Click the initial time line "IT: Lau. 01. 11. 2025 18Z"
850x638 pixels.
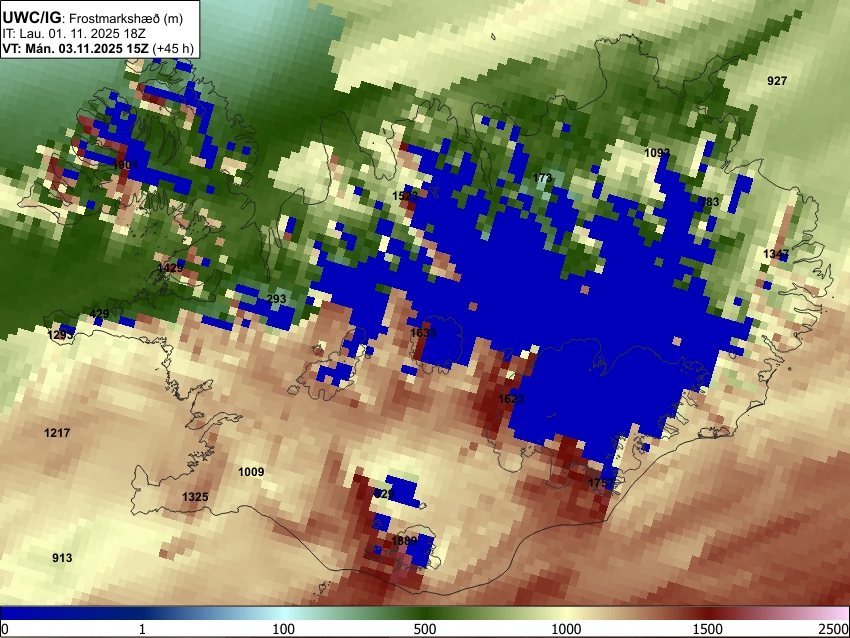click(74, 34)
